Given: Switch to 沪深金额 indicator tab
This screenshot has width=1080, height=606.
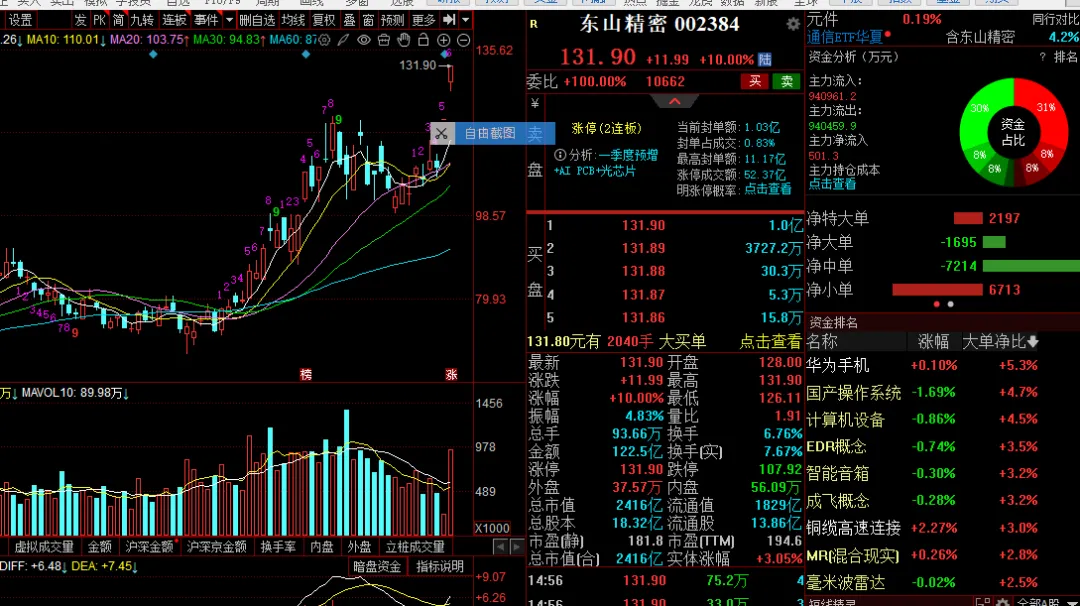Looking at the screenshot, I should (149, 547).
